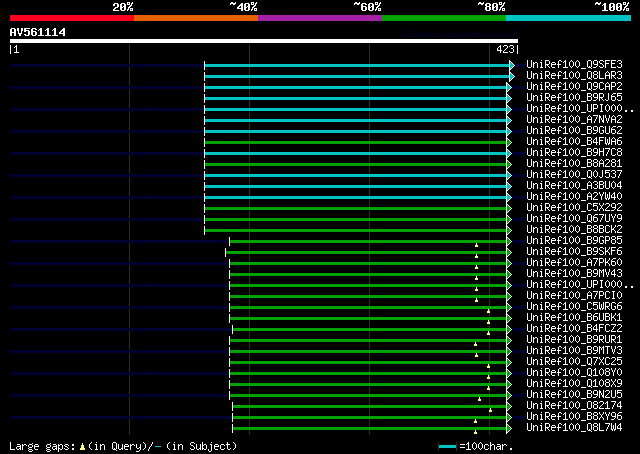Click the arrowhead ending the B8A281 bar

(x=509, y=165)
